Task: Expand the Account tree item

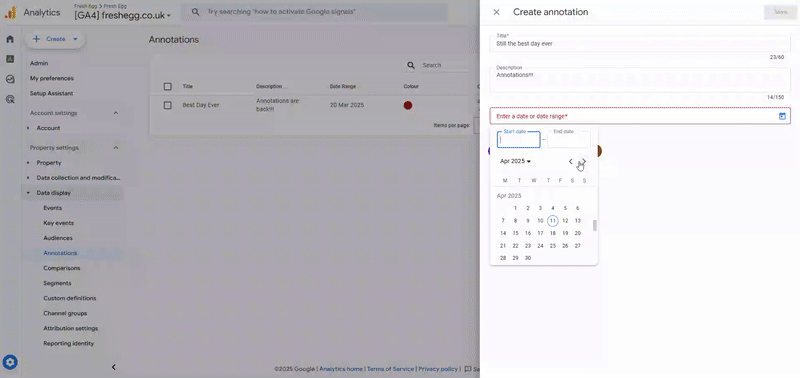Action: [28, 128]
